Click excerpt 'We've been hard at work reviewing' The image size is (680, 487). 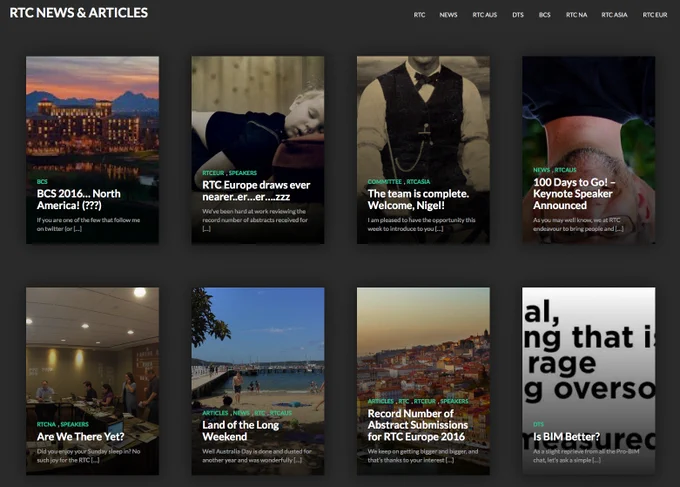[x=255, y=220]
